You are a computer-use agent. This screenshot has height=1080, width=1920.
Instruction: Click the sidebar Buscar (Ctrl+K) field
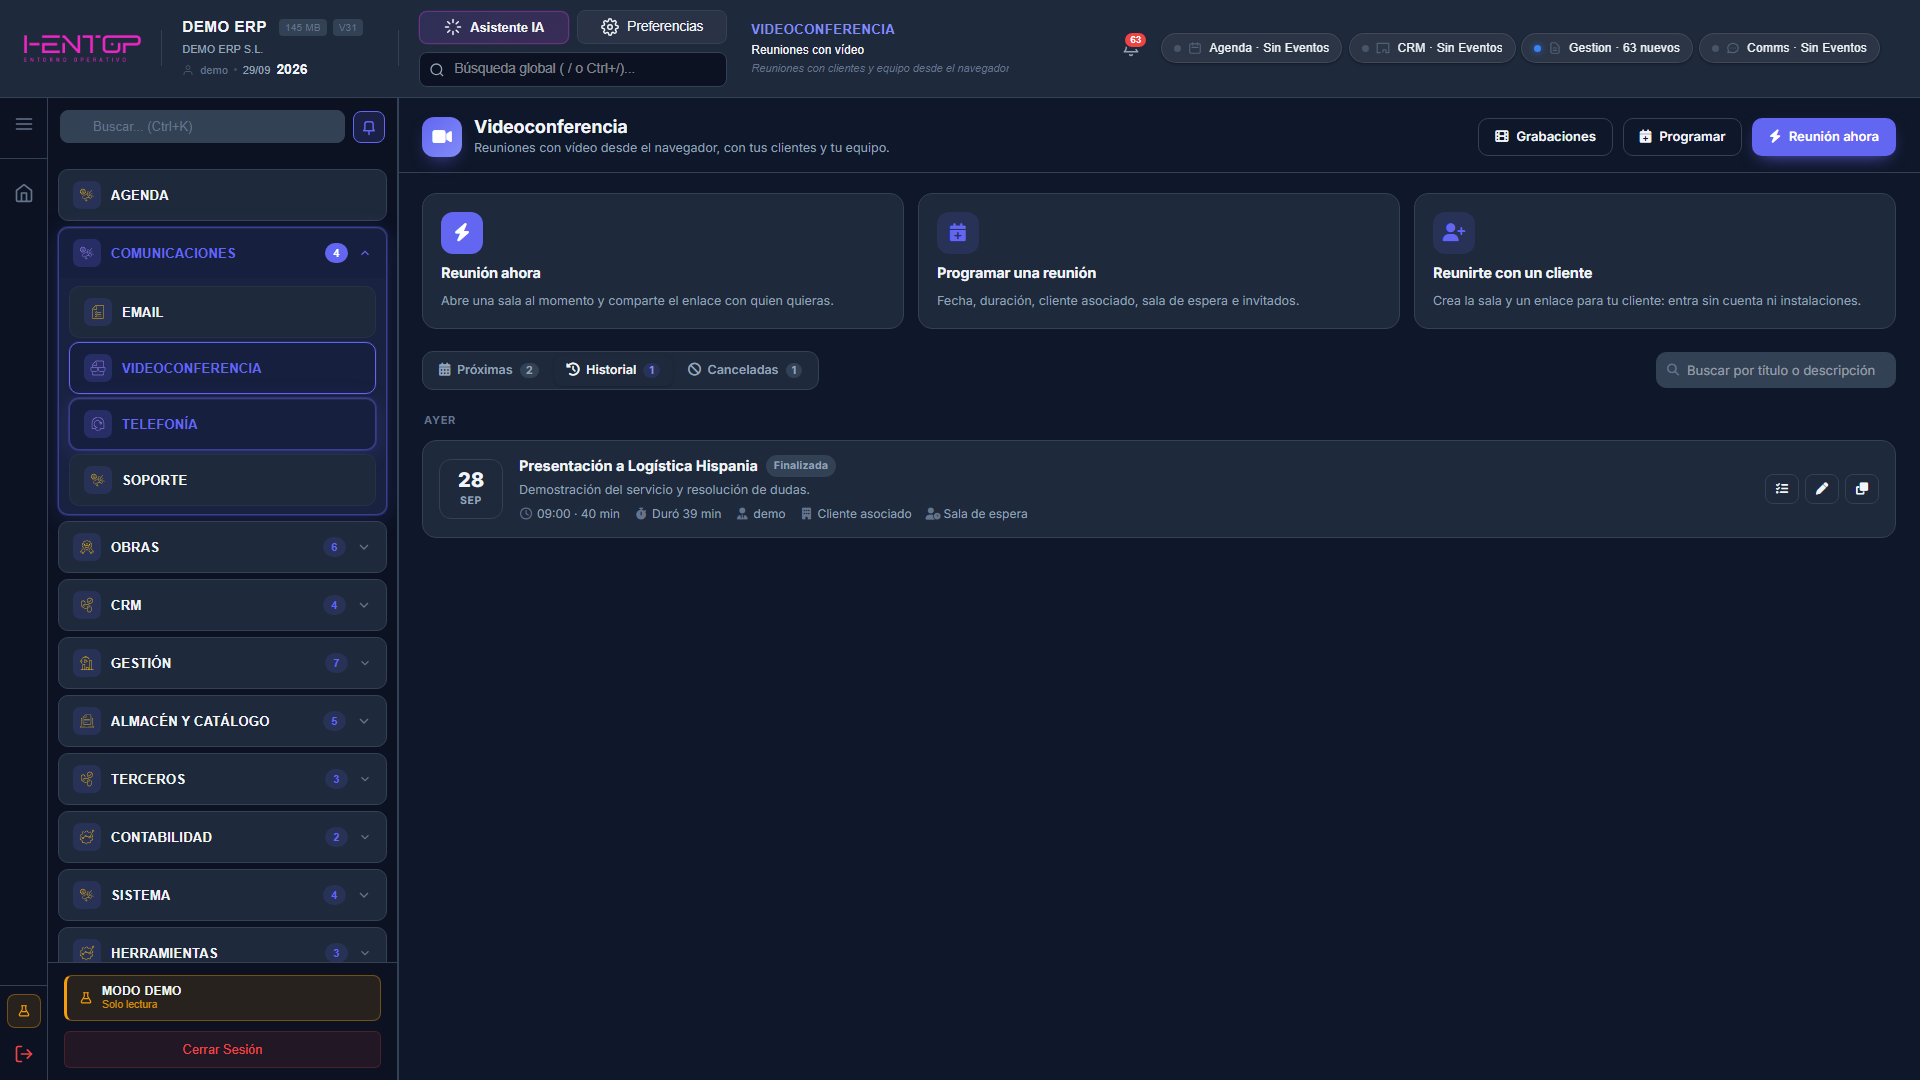[202, 127]
